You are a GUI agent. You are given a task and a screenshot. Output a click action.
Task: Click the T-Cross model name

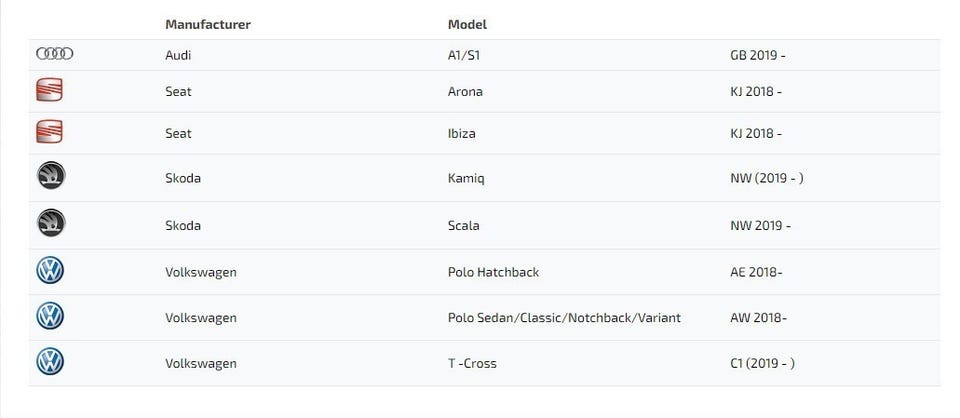pyautogui.click(x=472, y=363)
